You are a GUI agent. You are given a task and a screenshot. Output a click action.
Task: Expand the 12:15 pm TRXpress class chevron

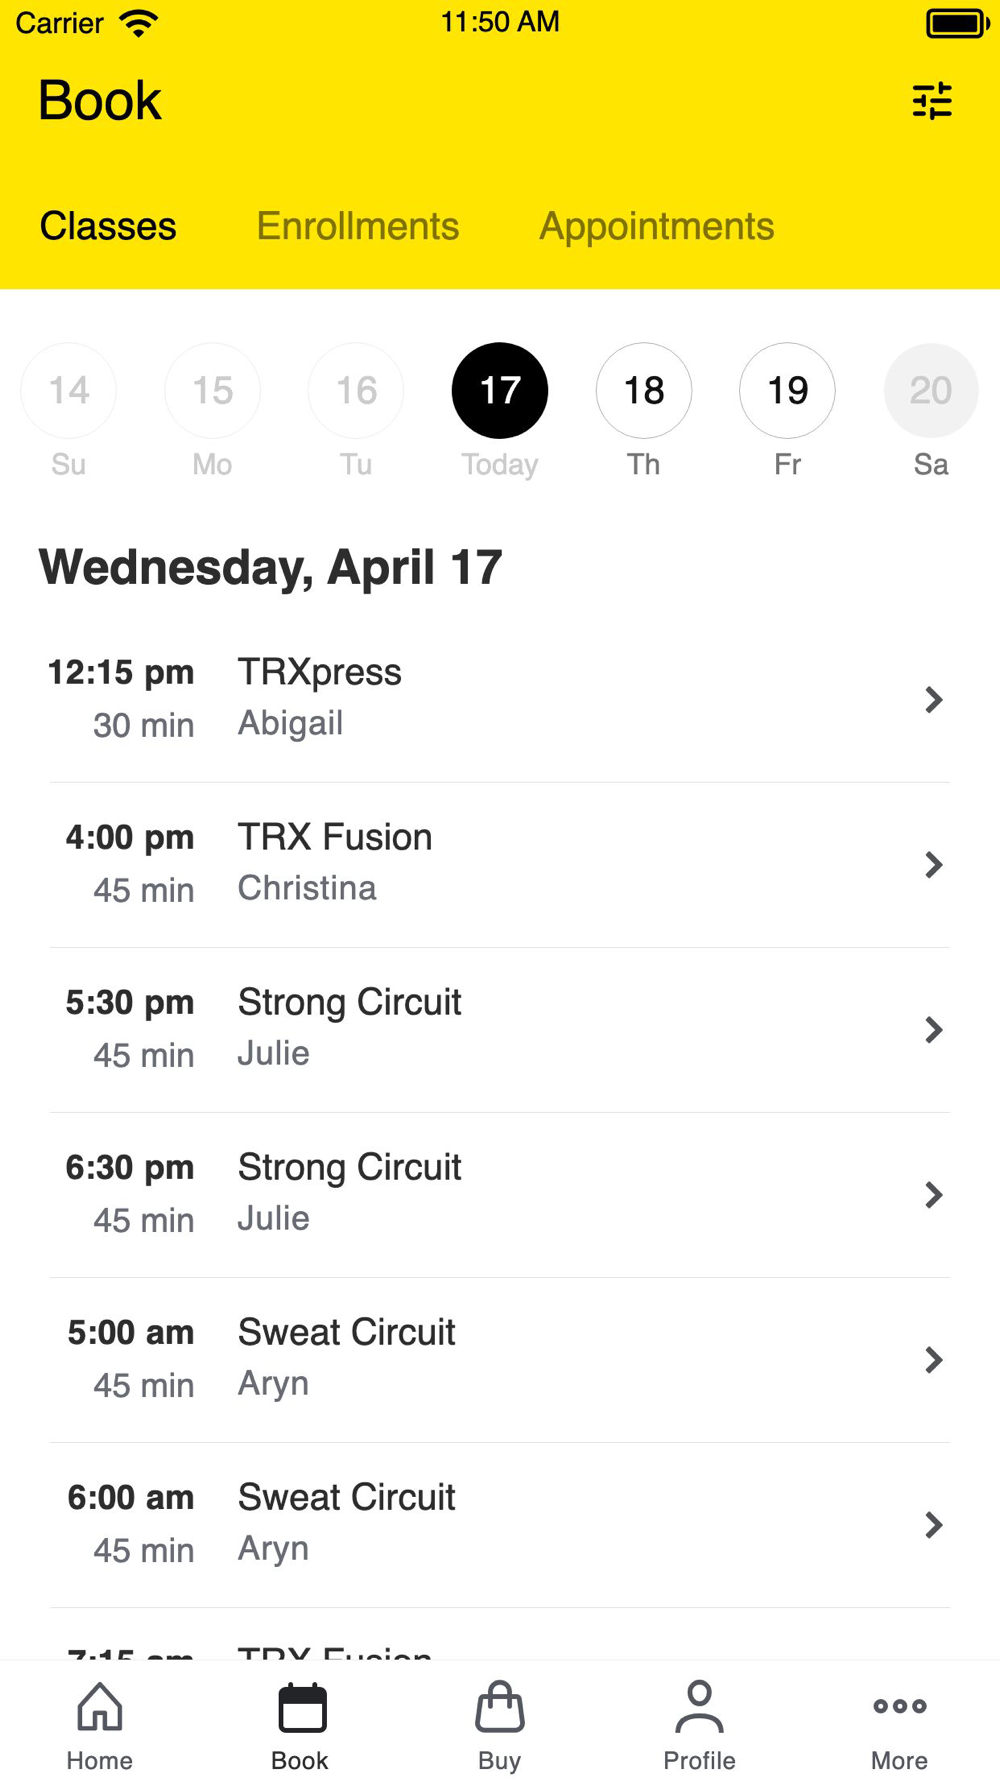pyautogui.click(x=933, y=700)
